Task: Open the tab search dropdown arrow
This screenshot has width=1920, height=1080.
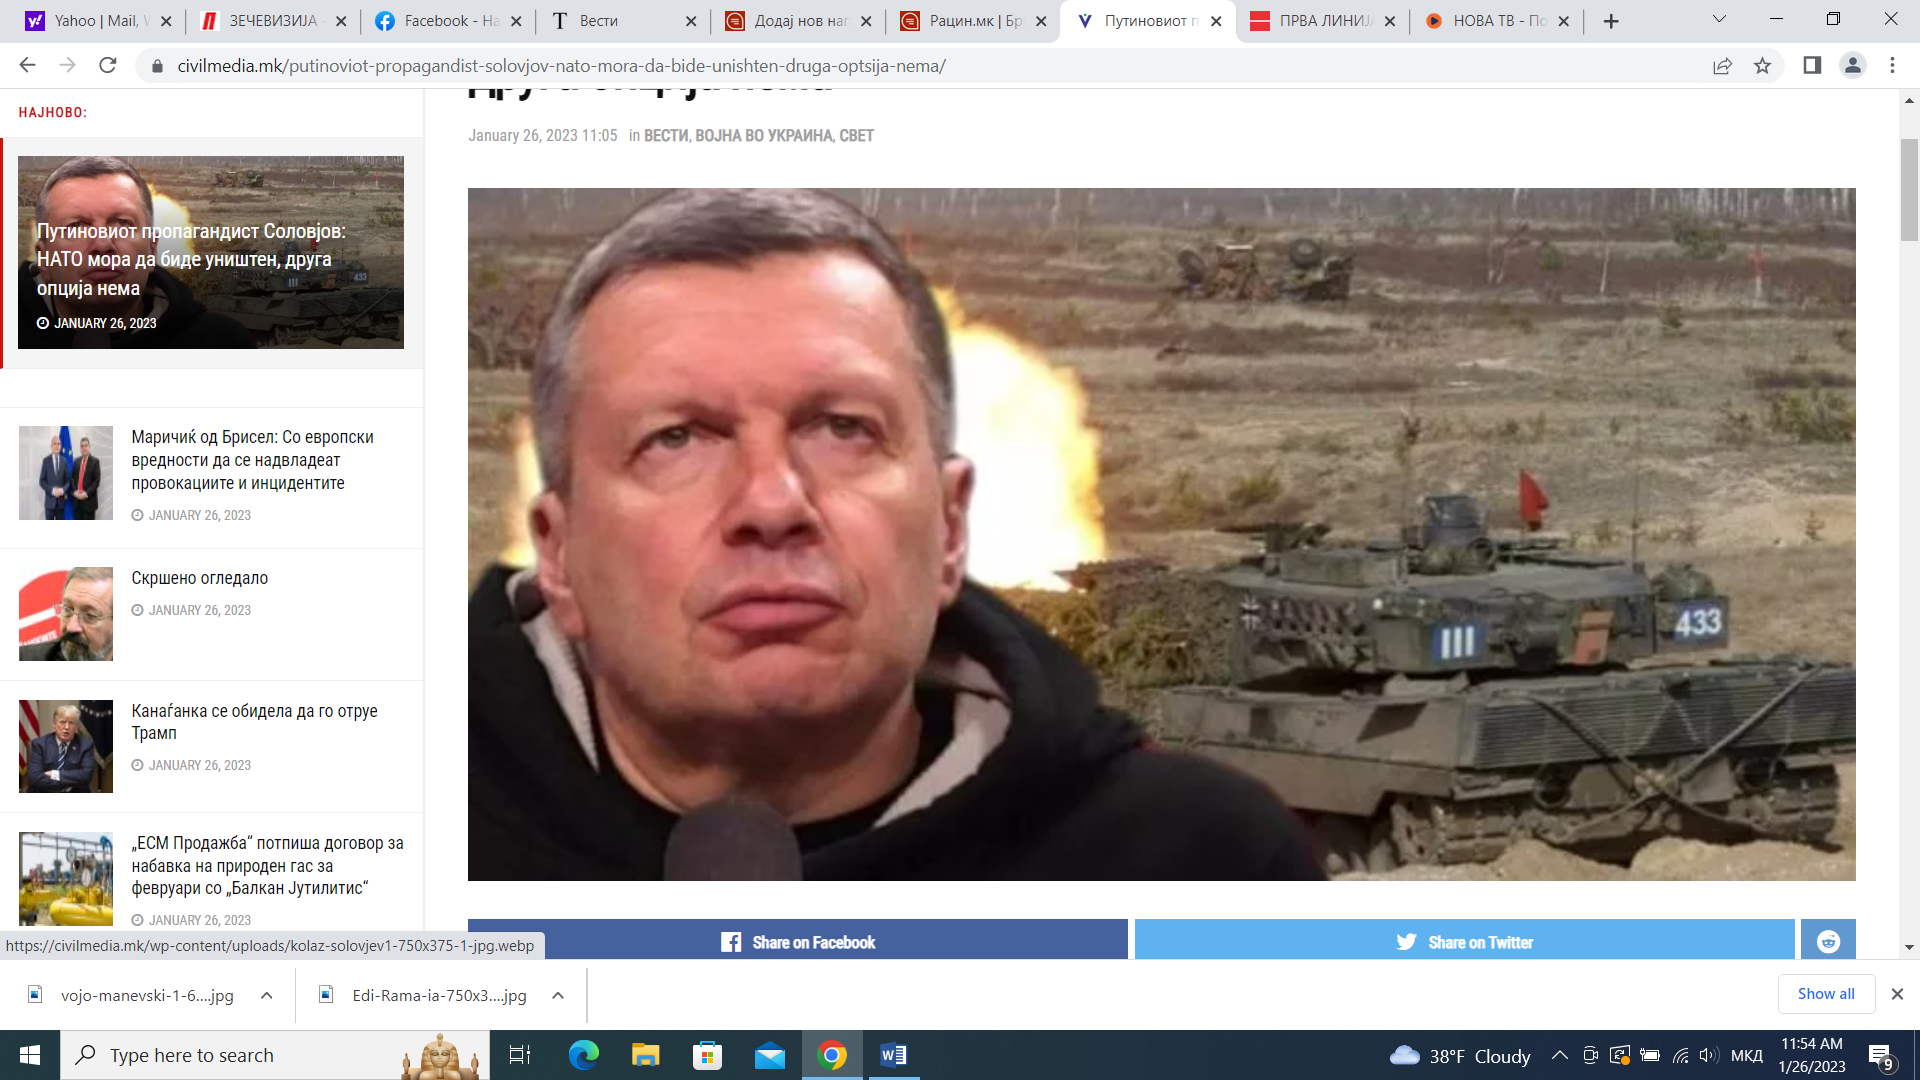Action: (x=1719, y=20)
